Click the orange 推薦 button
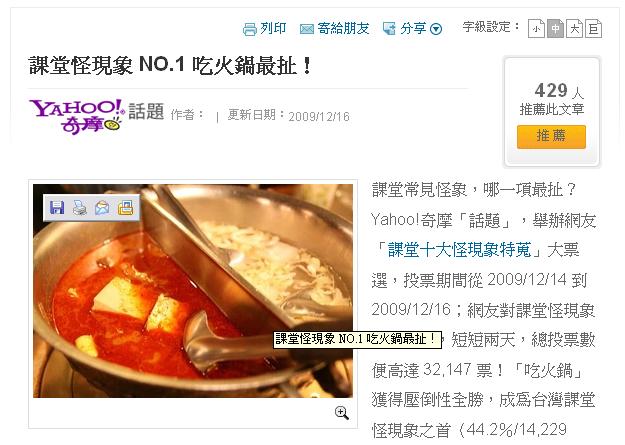The image size is (625, 445). point(551,136)
